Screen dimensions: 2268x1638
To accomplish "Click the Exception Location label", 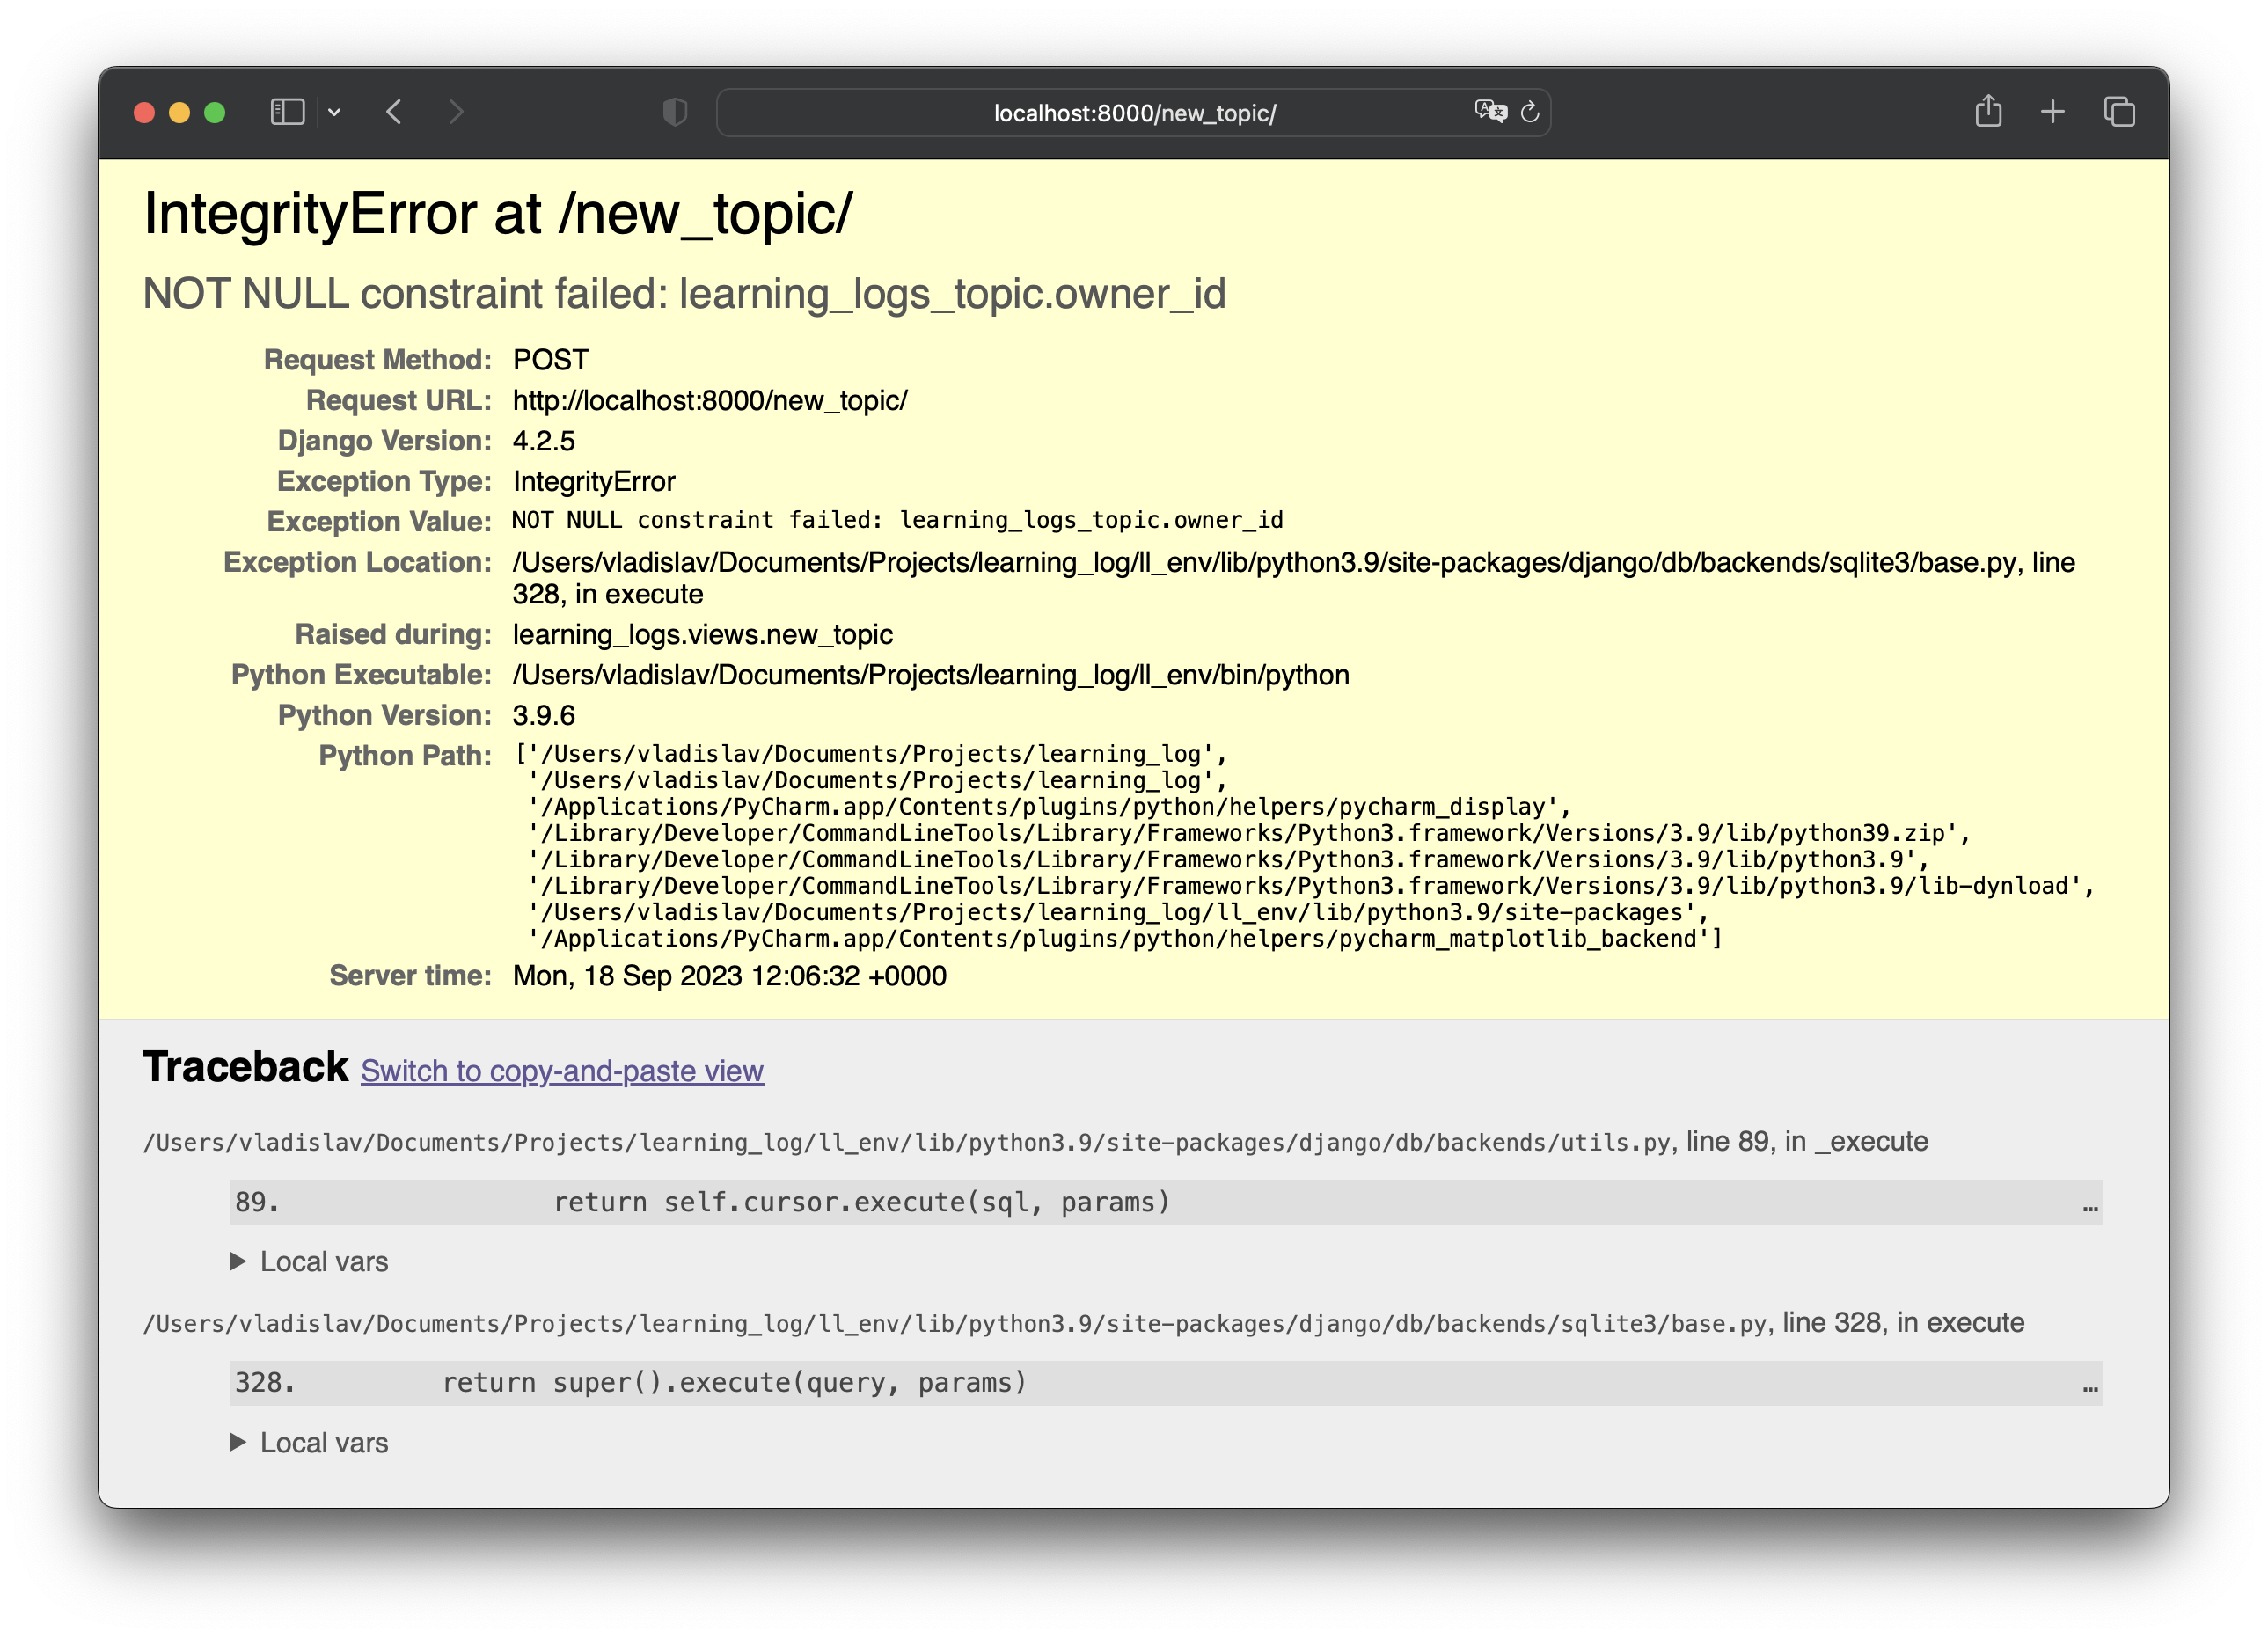I will (x=358, y=562).
